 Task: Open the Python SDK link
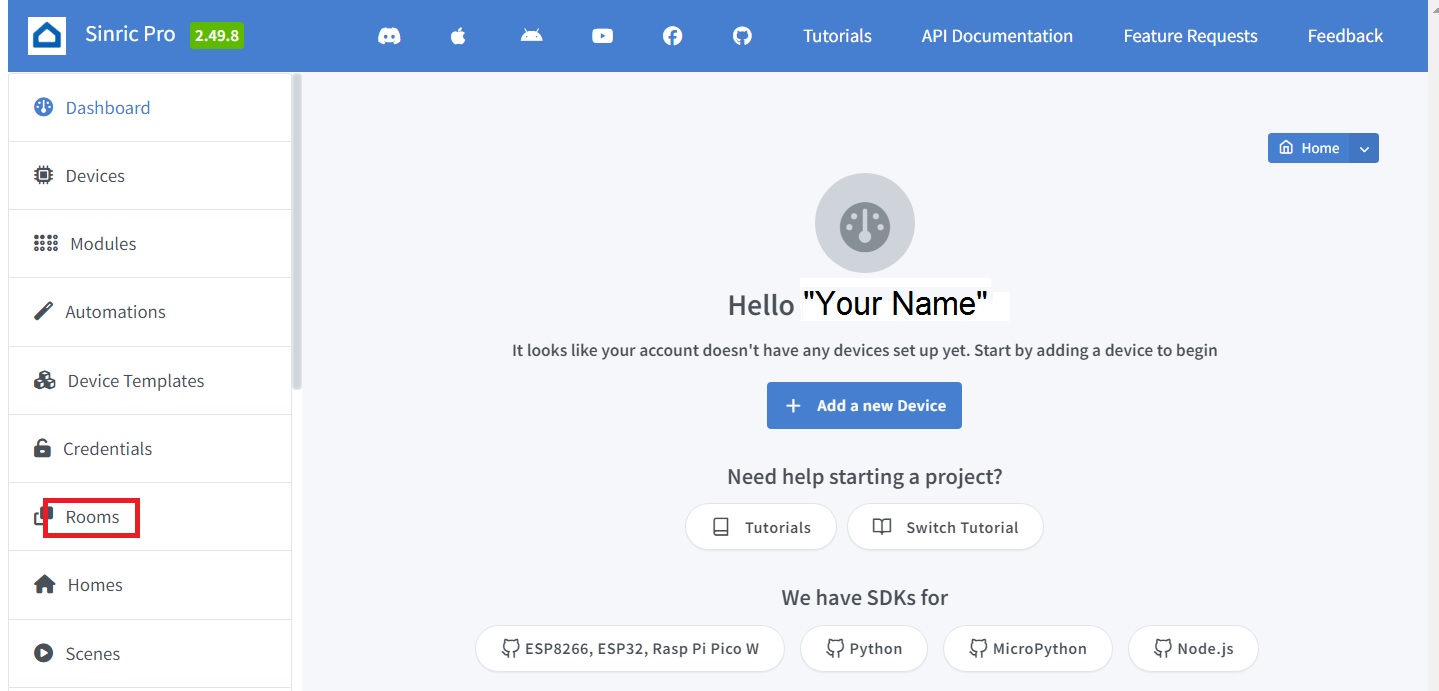tap(864, 649)
